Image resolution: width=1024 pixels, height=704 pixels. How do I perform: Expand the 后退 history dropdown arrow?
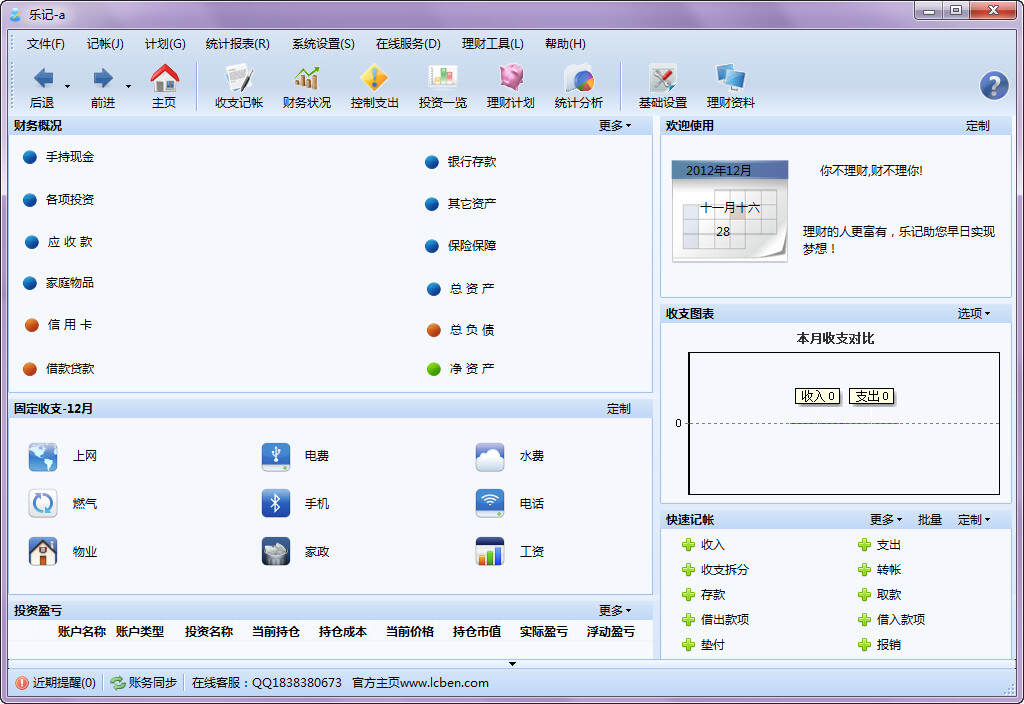(67, 86)
